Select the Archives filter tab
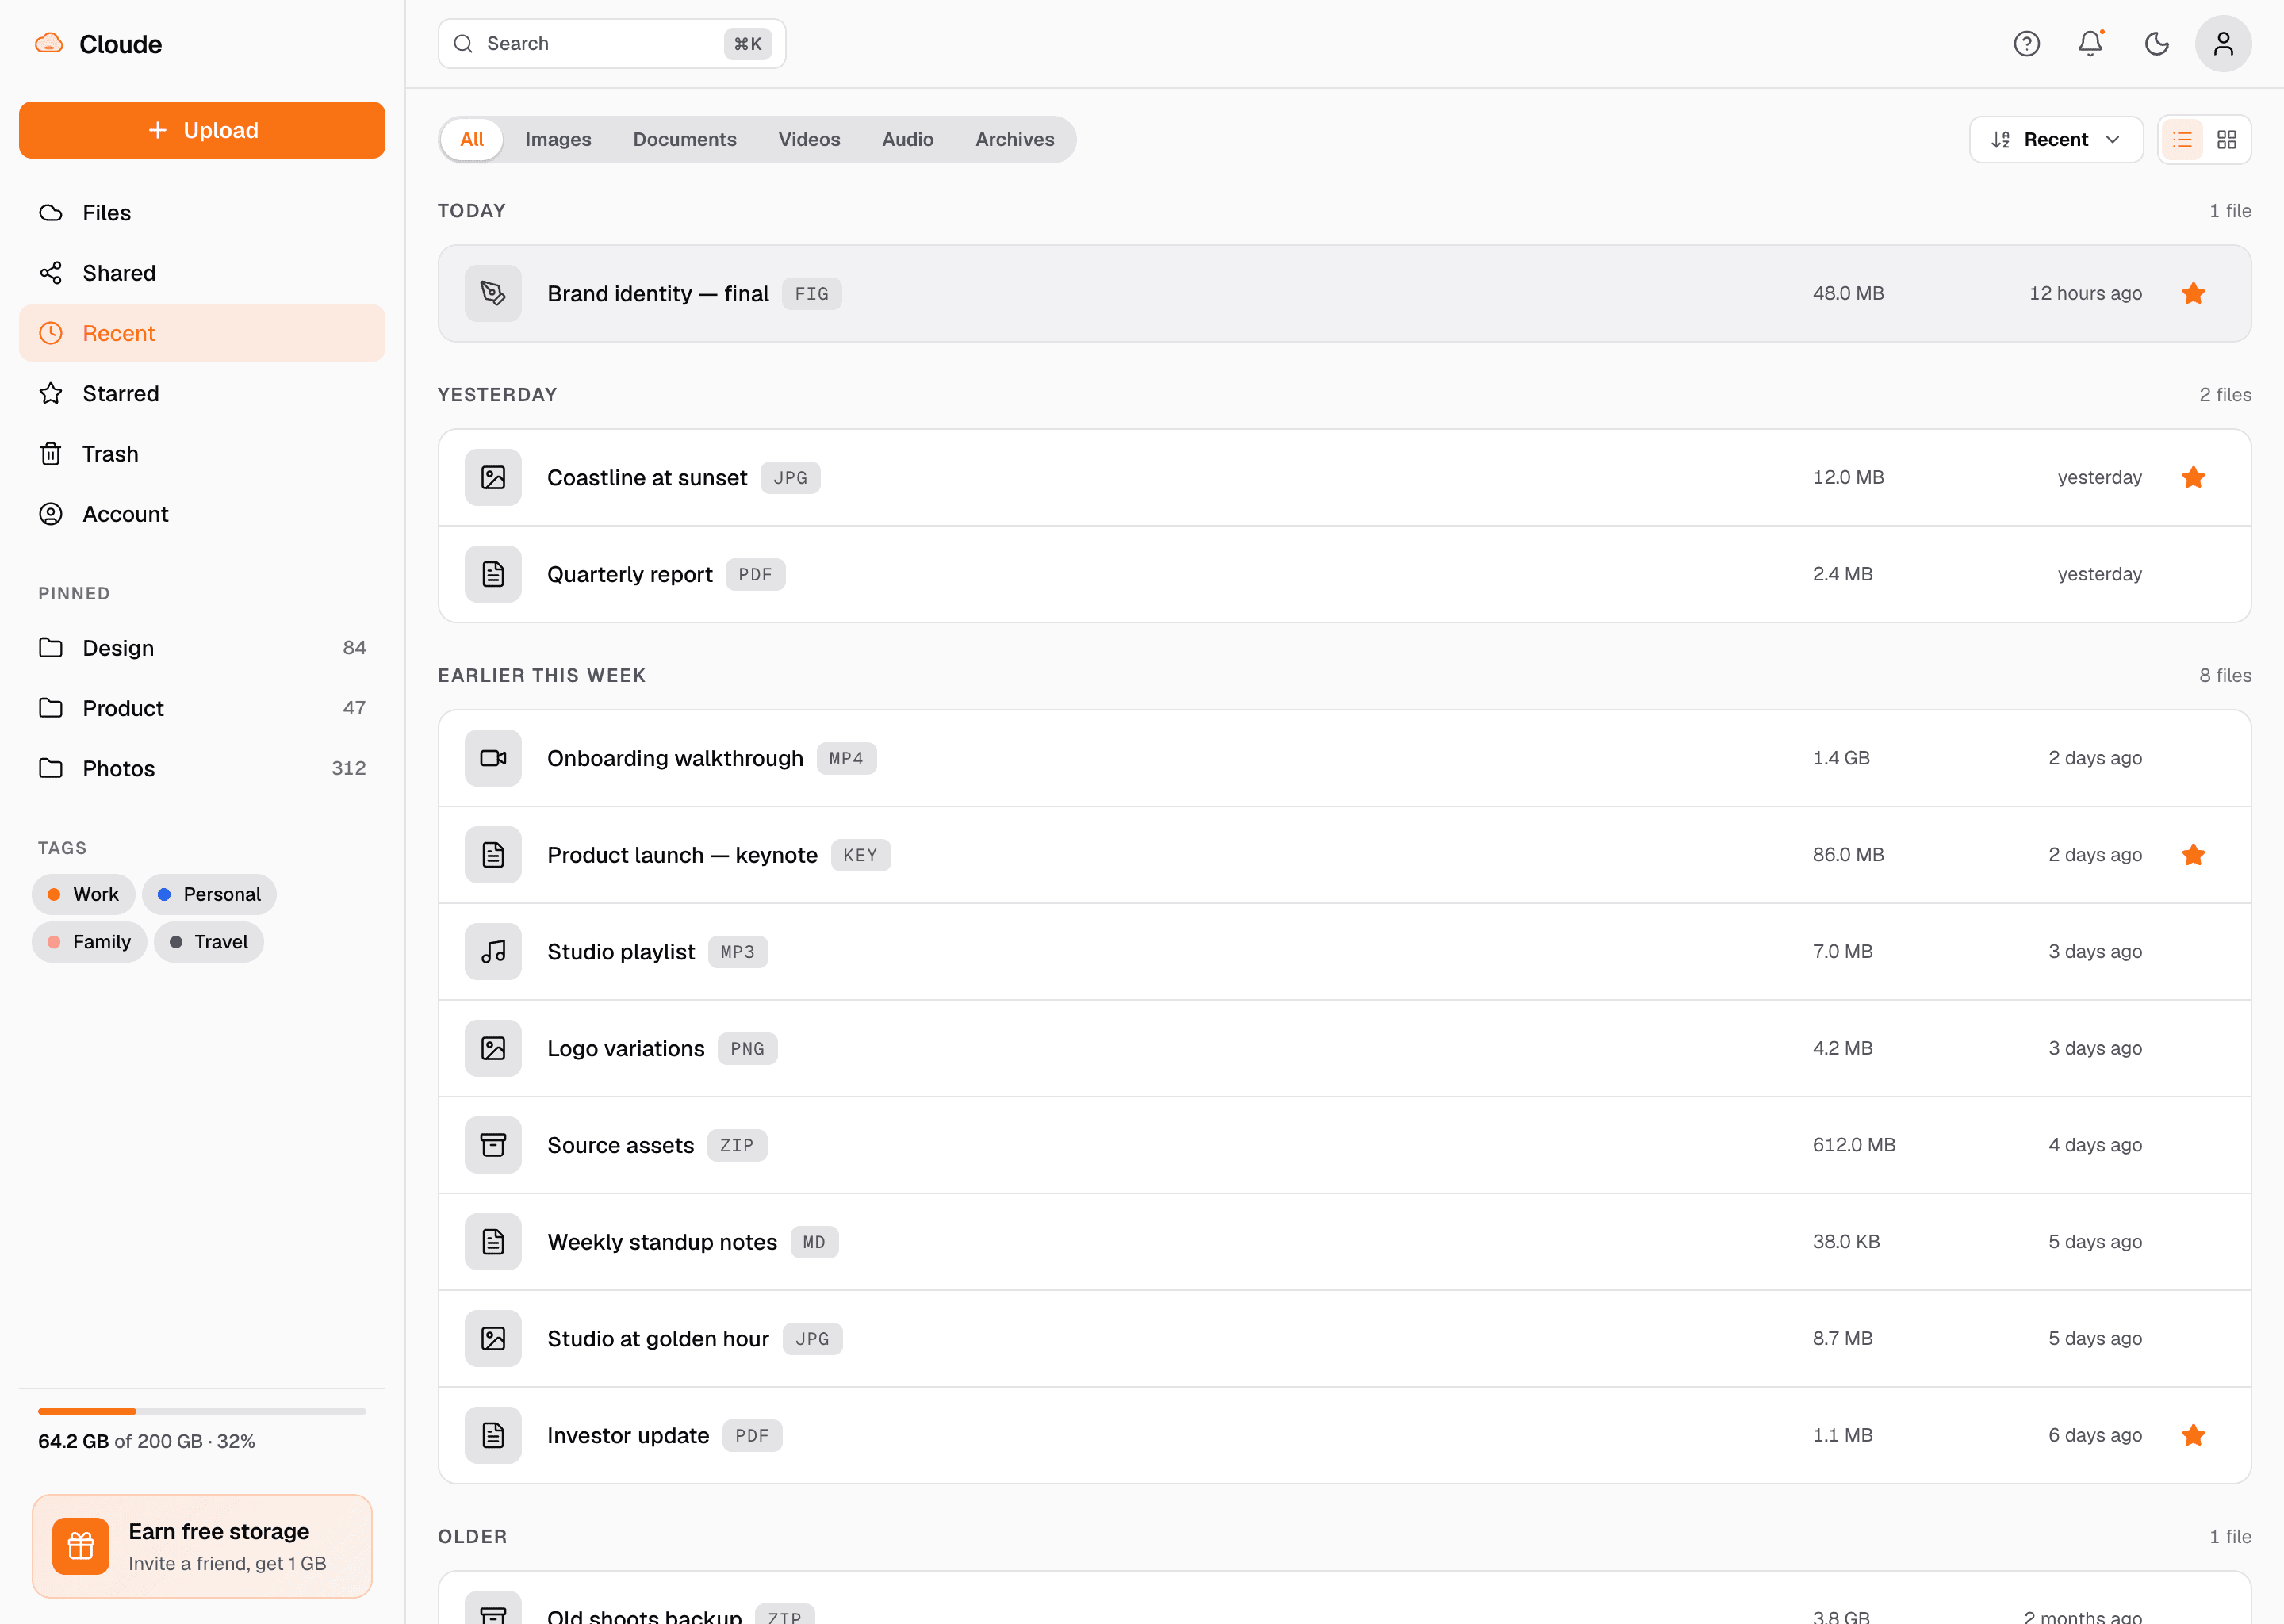This screenshot has height=1624, width=2284. pyautogui.click(x=1015, y=140)
